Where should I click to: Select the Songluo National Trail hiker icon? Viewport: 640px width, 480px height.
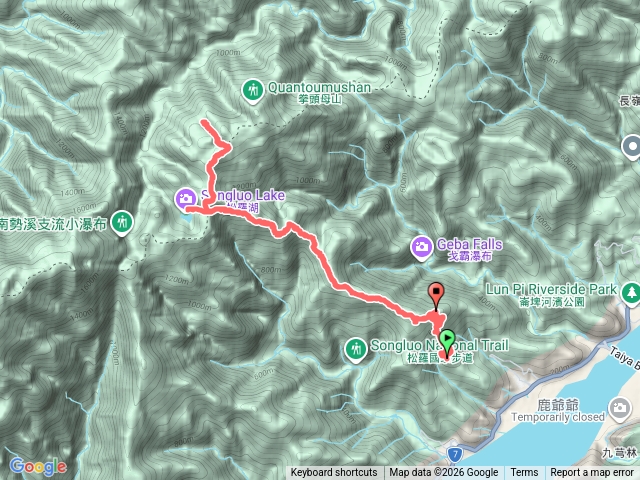(x=356, y=349)
